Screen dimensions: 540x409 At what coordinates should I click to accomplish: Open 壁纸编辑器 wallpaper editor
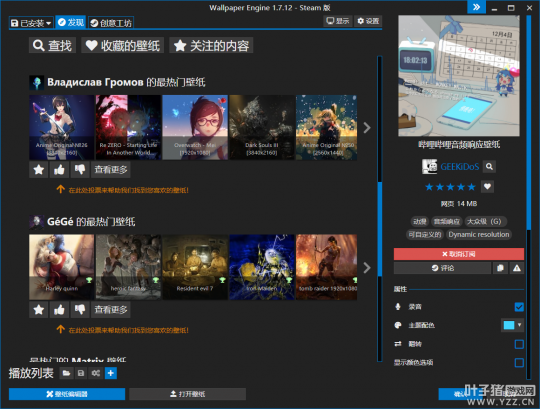click(67, 394)
